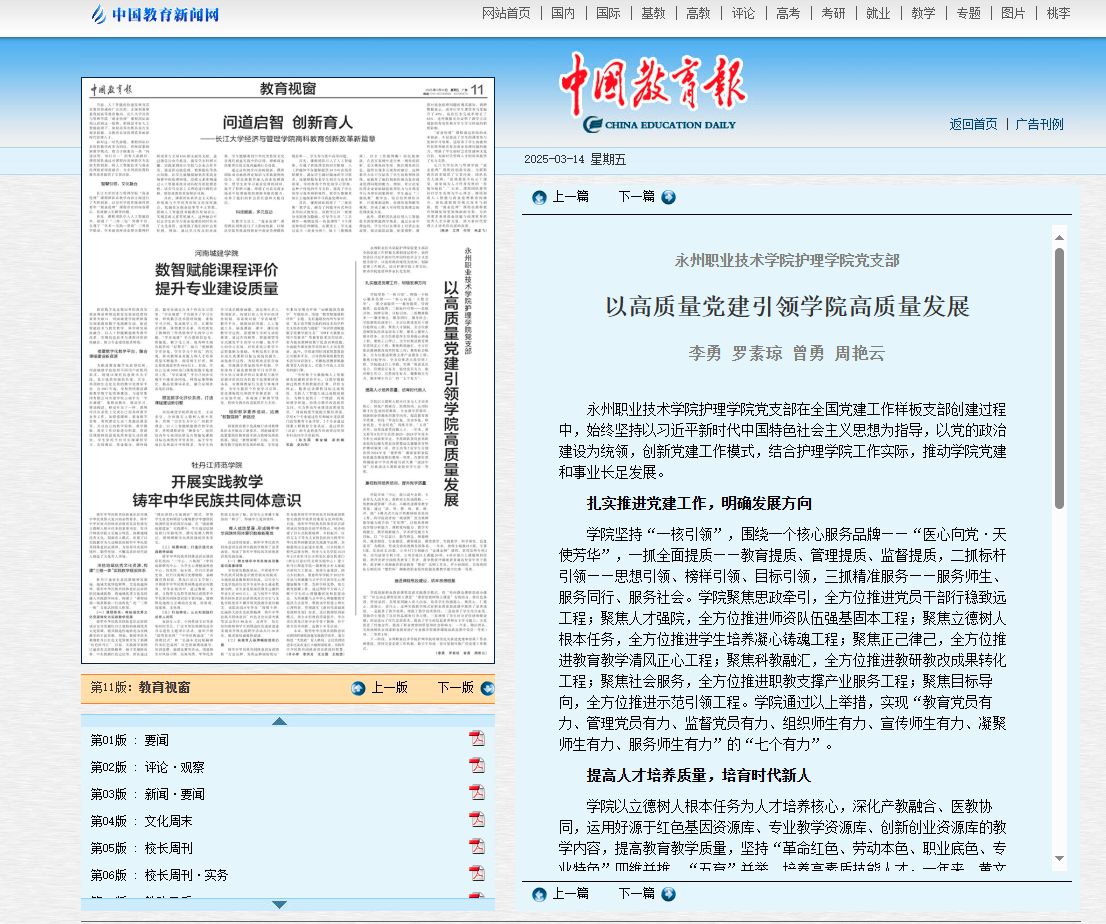Open the 广告刊例 page
The width and height of the screenshot is (1106, 924).
(1037, 124)
